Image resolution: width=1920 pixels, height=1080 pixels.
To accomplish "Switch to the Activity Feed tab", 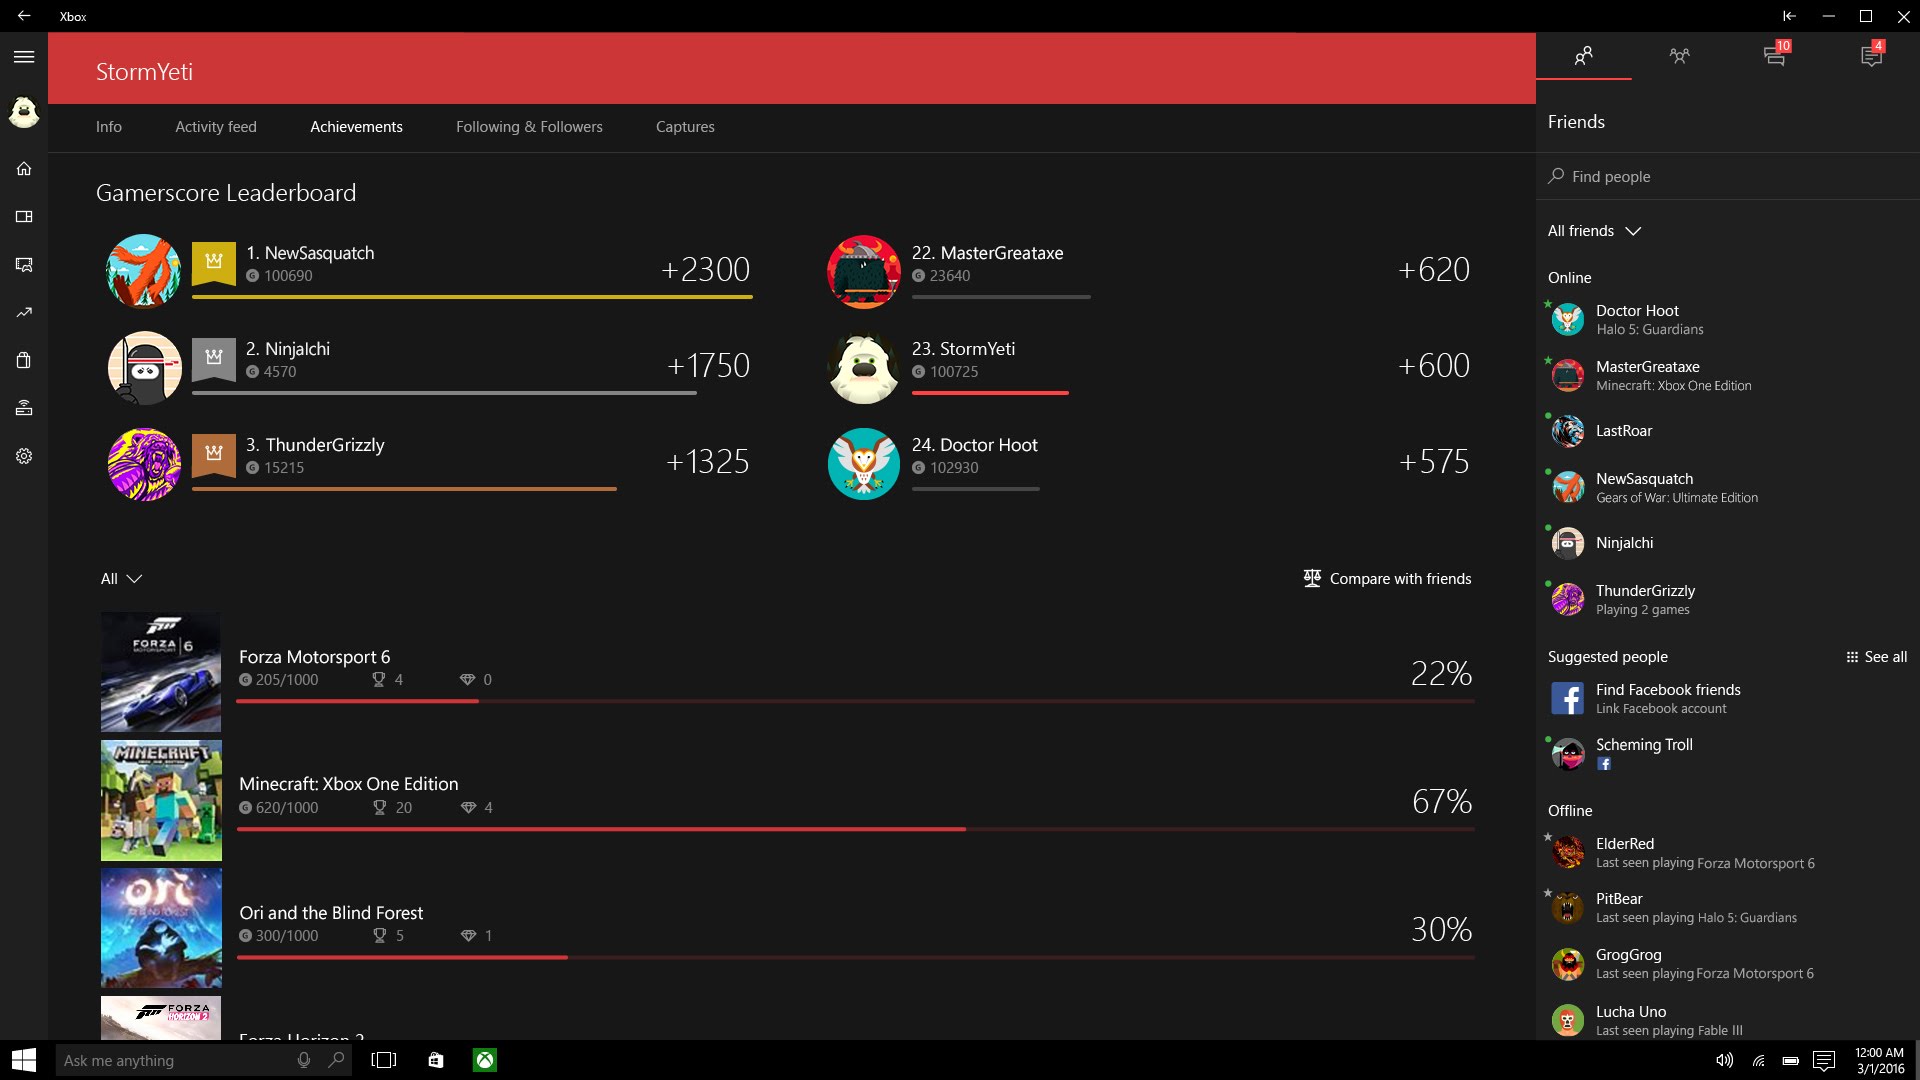I will (x=216, y=127).
